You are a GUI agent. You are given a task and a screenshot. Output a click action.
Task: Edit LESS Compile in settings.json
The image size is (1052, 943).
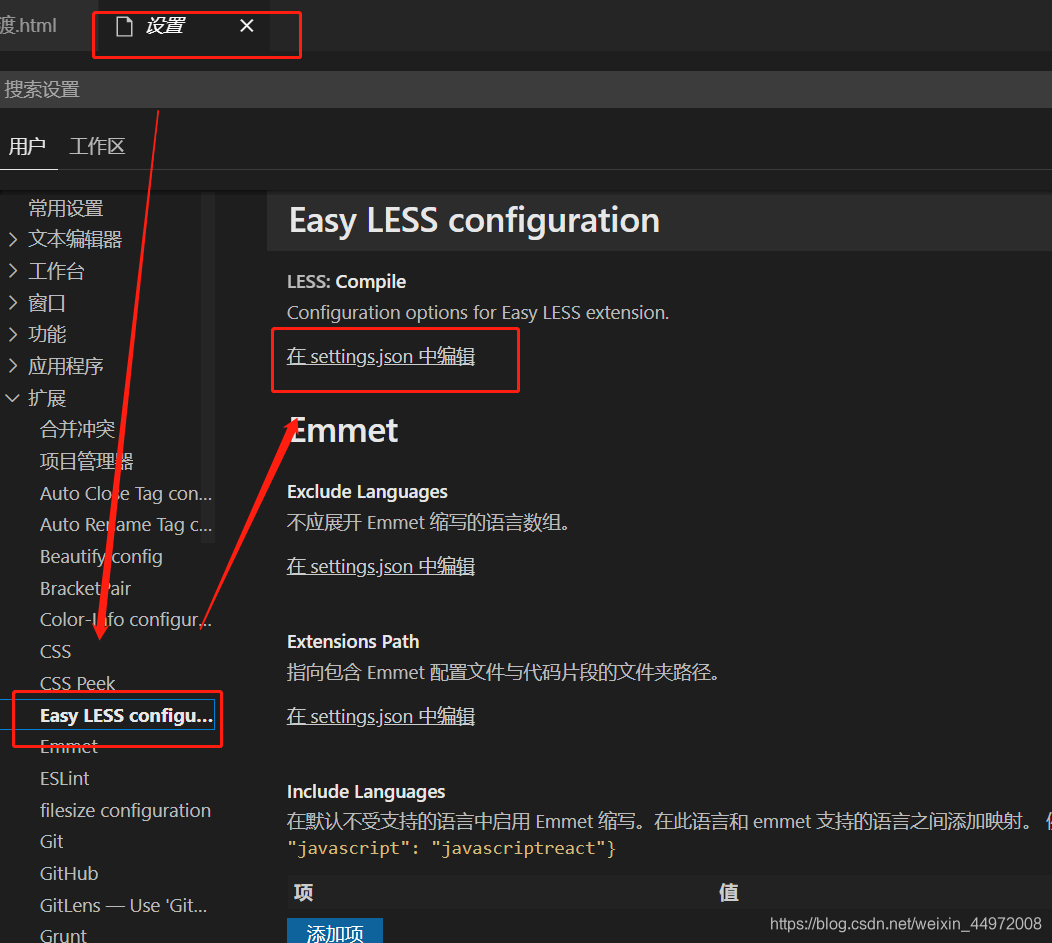pos(381,356)
